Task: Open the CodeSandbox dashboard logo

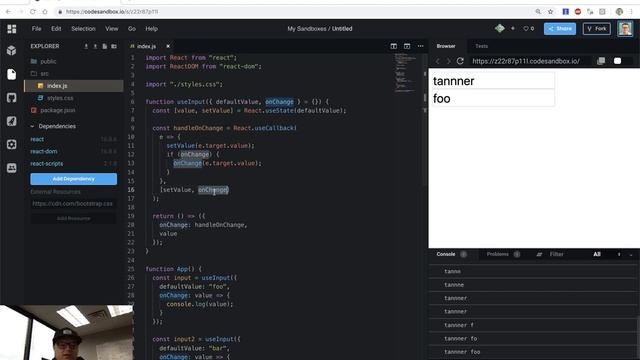Action: tap(12, 29)
